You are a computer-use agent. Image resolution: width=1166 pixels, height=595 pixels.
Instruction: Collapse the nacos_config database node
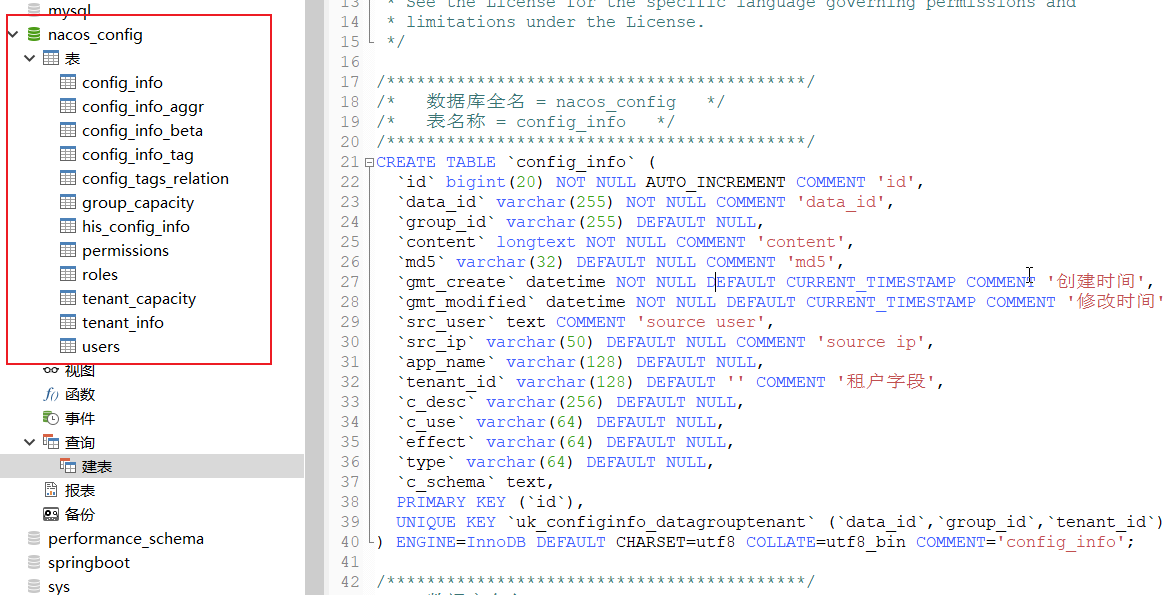coord(13,34)
